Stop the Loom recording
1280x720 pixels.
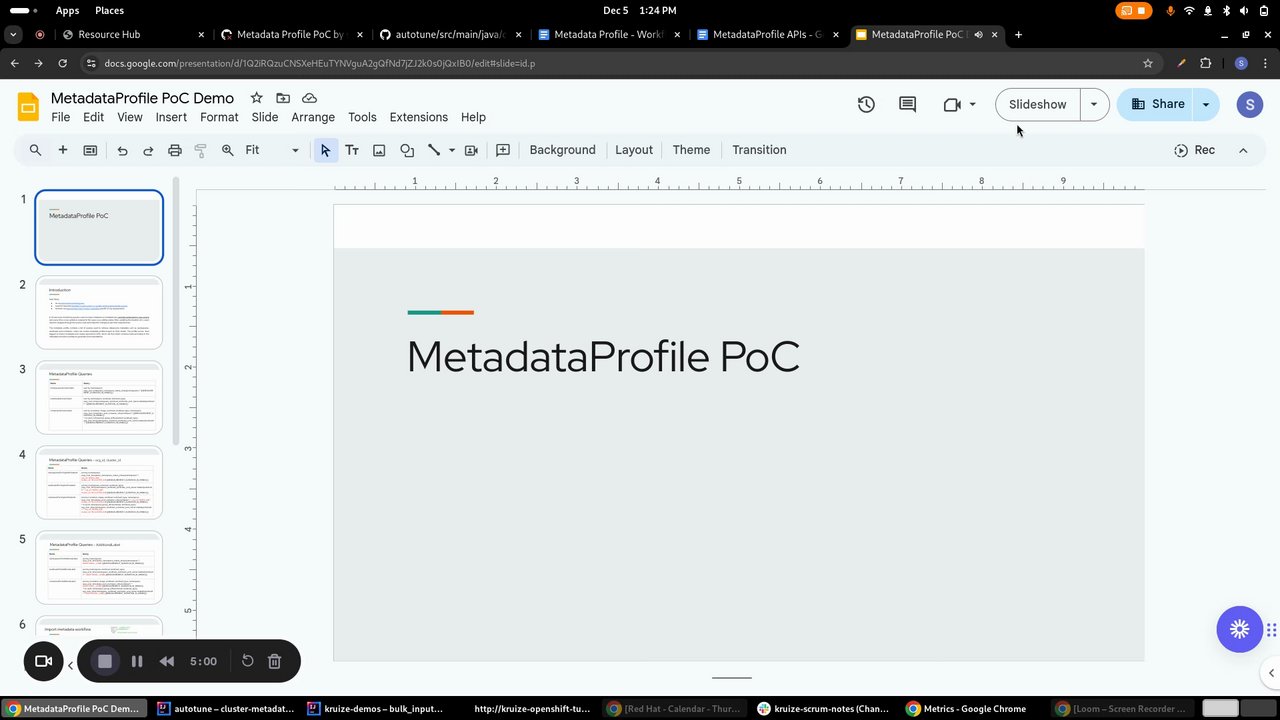(105, 661)
